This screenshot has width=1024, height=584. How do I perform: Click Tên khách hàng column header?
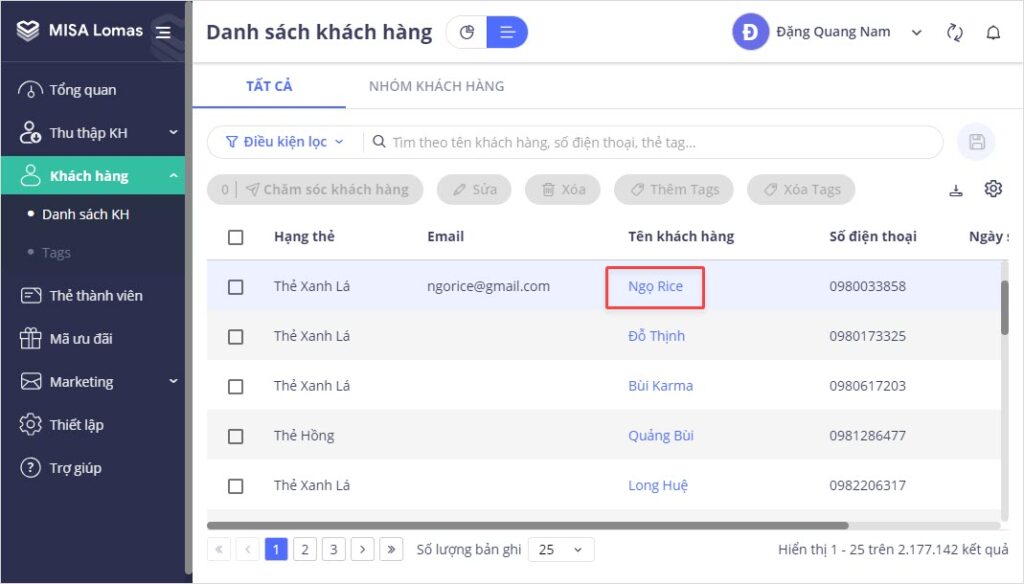681,236
